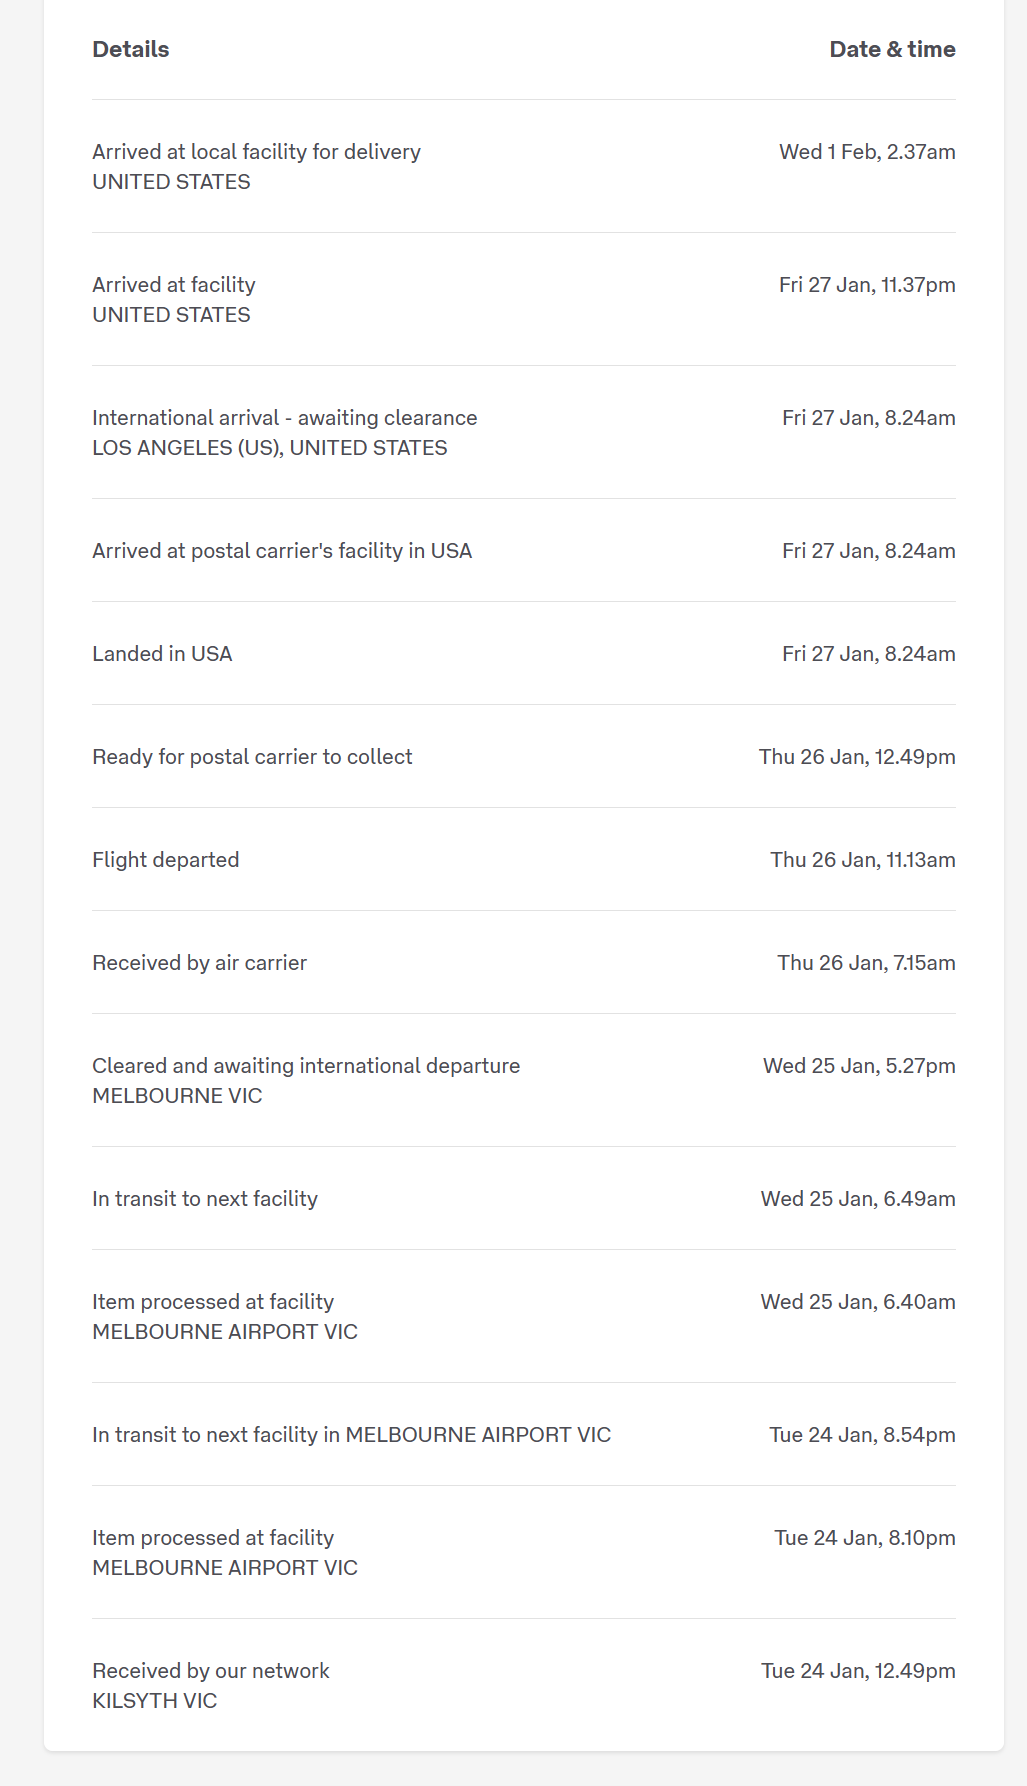Select 'Received by air carrier' entry

tap(199, 963)
